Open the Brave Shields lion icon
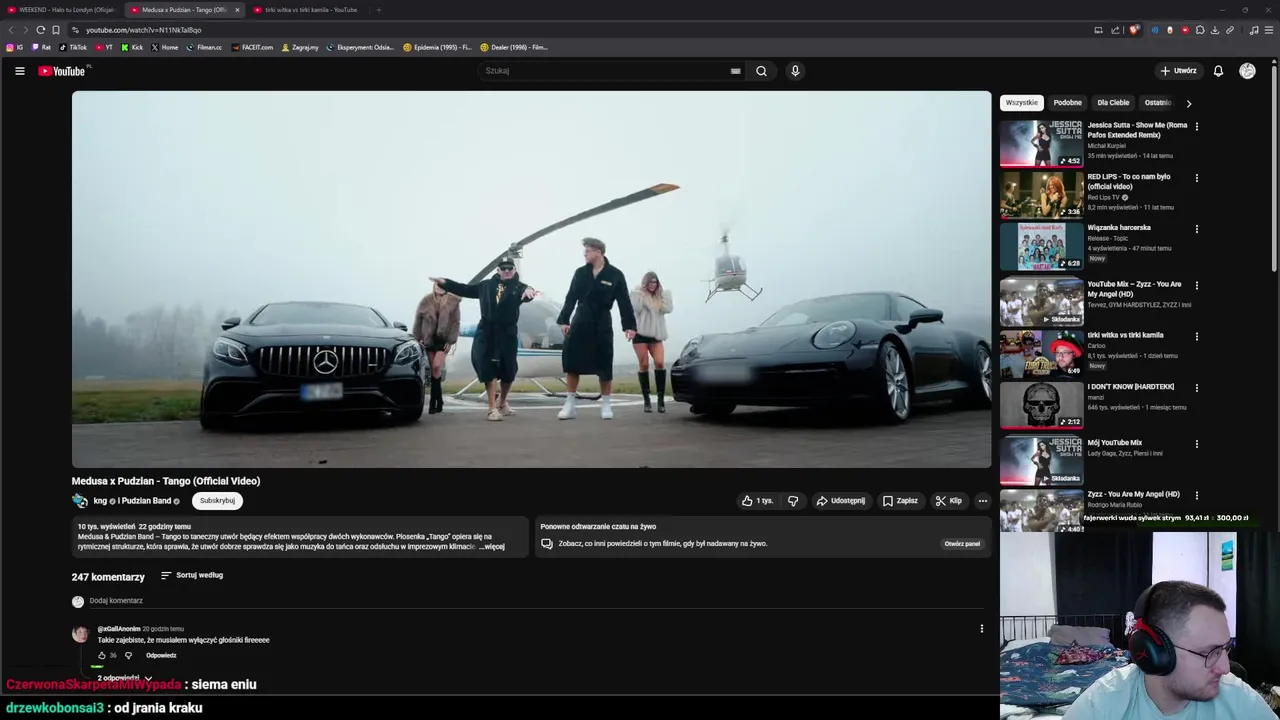The width and height of the screenshot is (1280, 720). click(x=1134, y=30)
